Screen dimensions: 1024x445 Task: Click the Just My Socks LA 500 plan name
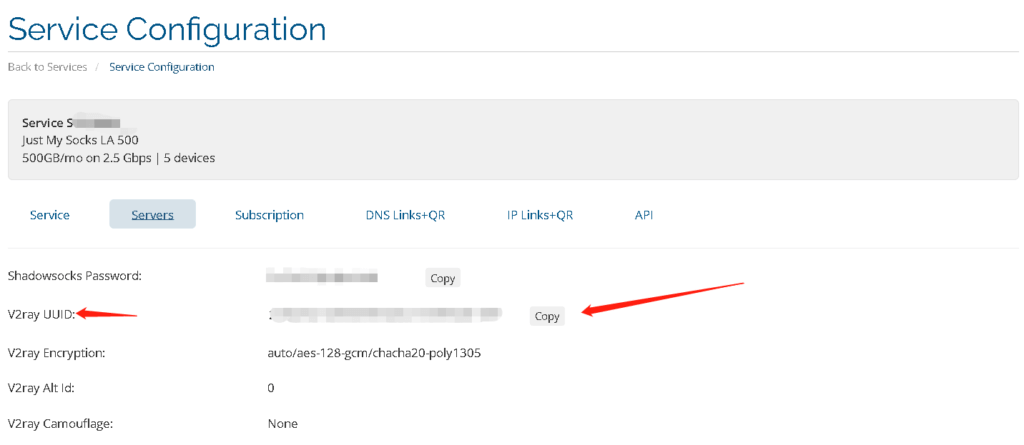[x=80, y=140]
